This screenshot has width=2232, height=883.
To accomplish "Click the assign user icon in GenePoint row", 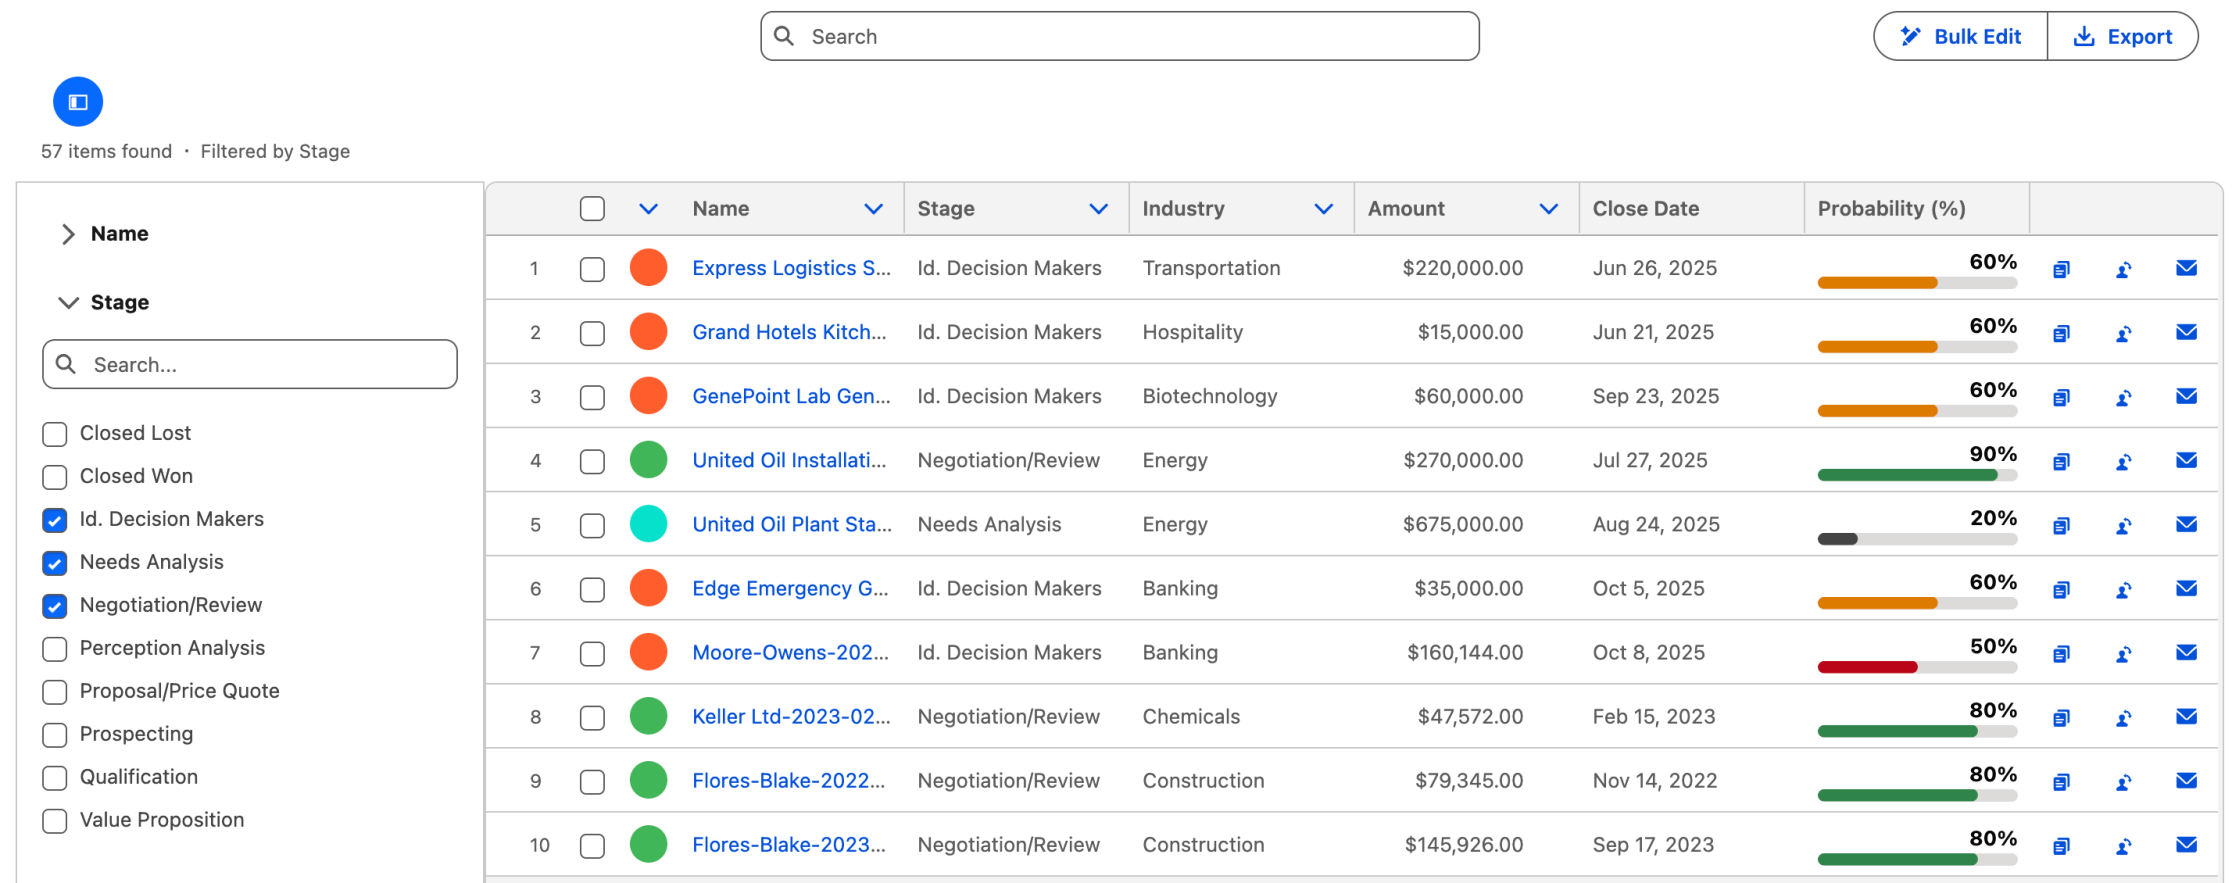I will tap(2124, 397).
